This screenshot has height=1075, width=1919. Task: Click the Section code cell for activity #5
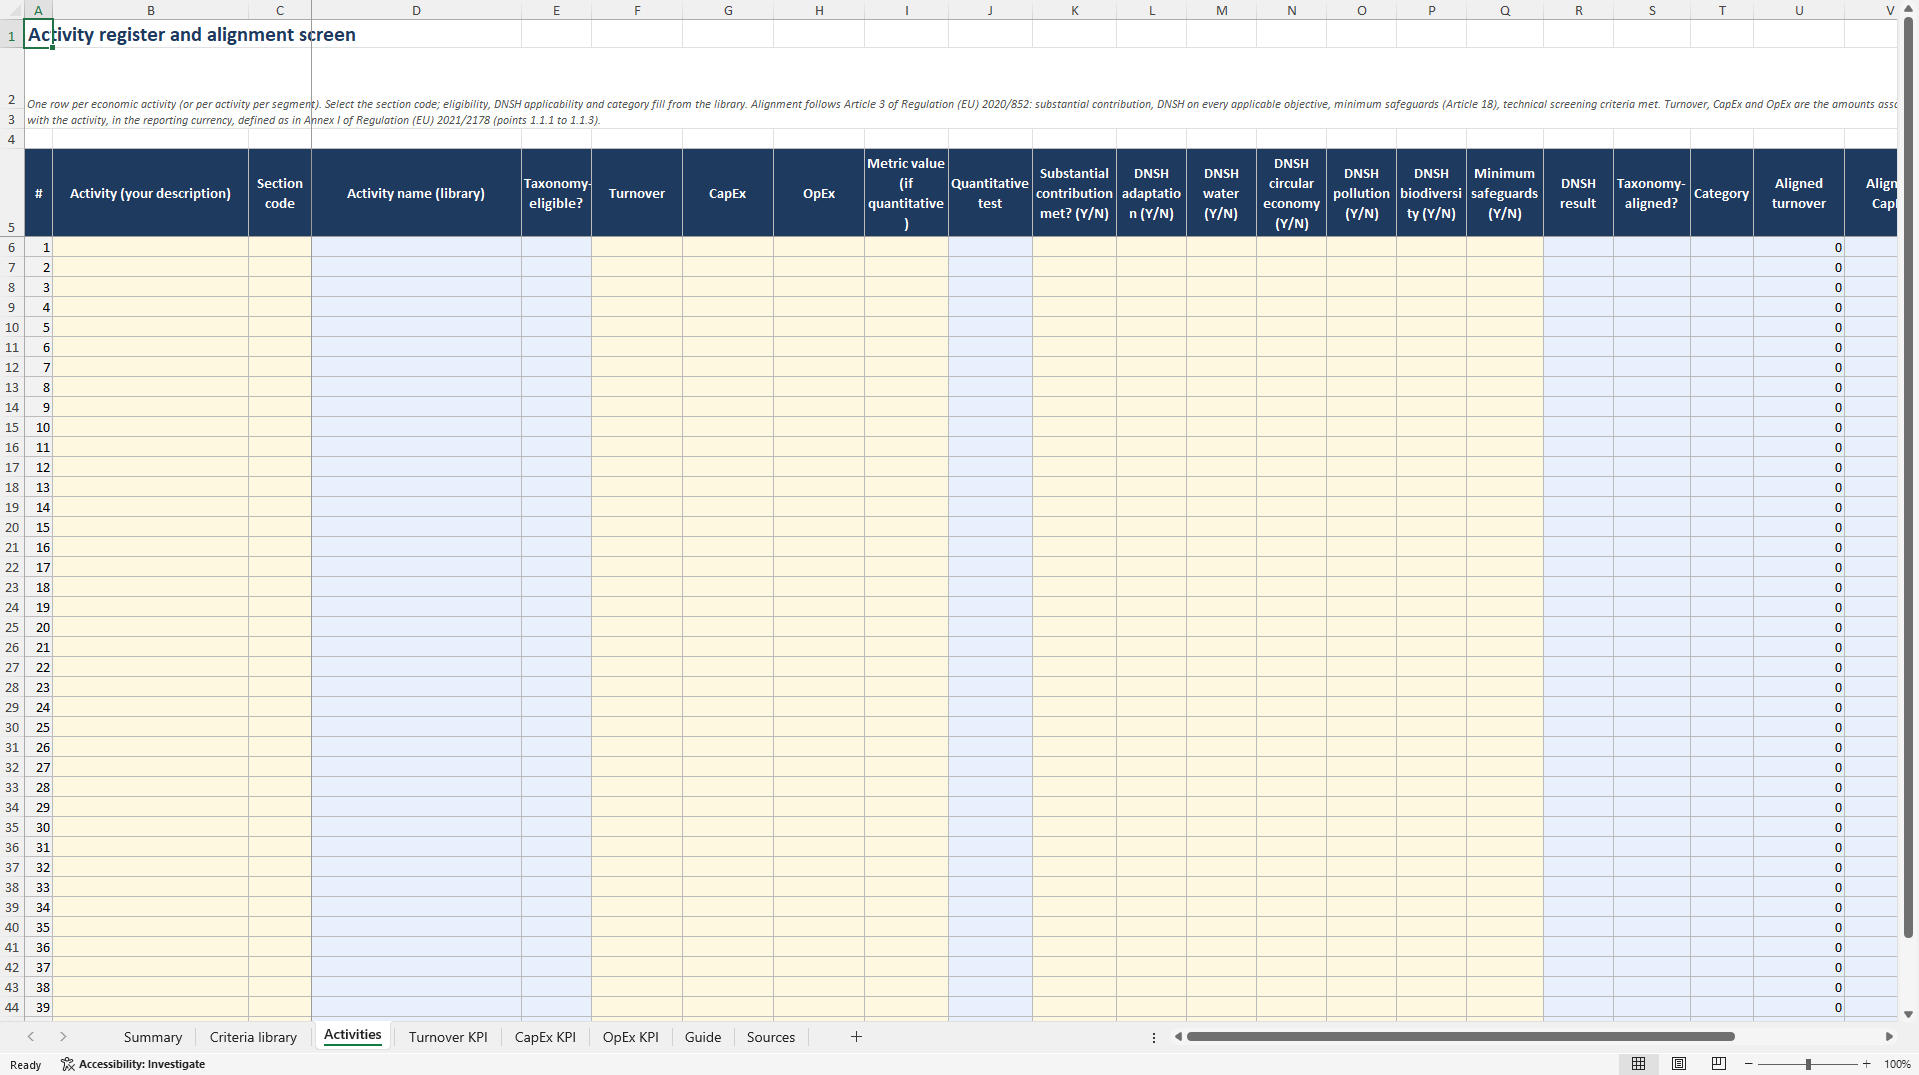click(x=280, y=327)
